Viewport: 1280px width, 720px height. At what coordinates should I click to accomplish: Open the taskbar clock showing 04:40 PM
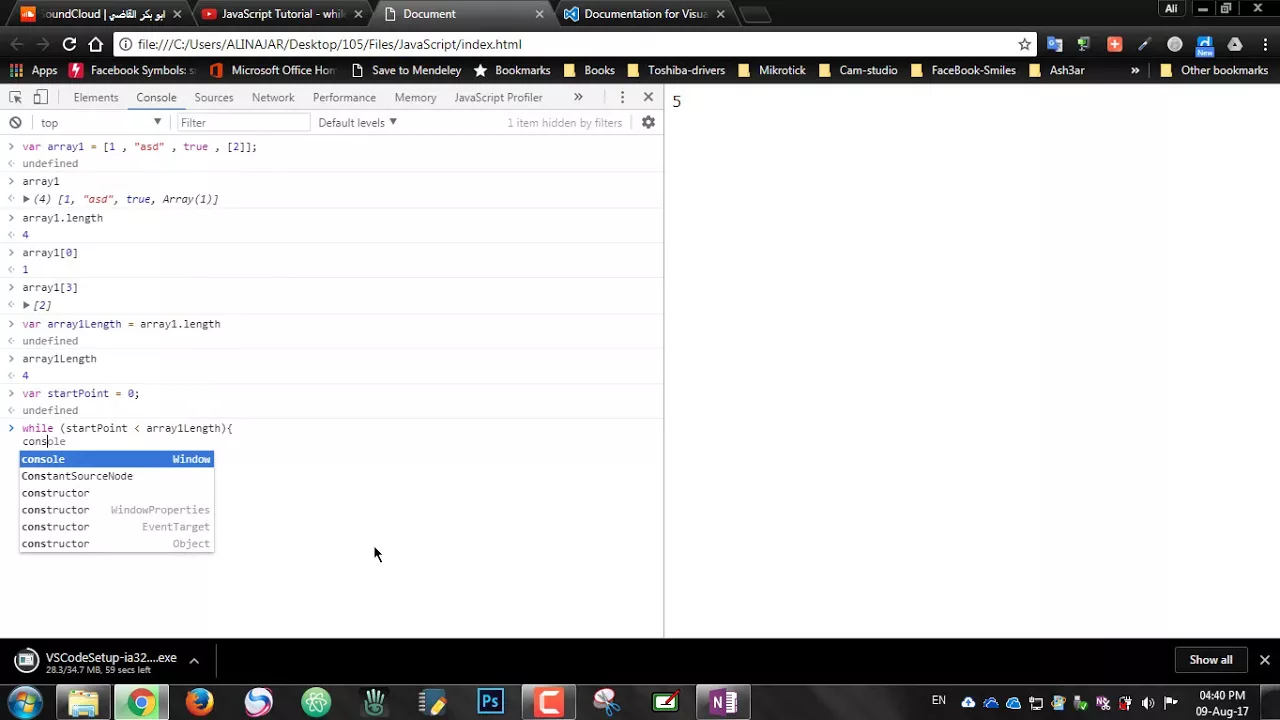1222,703
